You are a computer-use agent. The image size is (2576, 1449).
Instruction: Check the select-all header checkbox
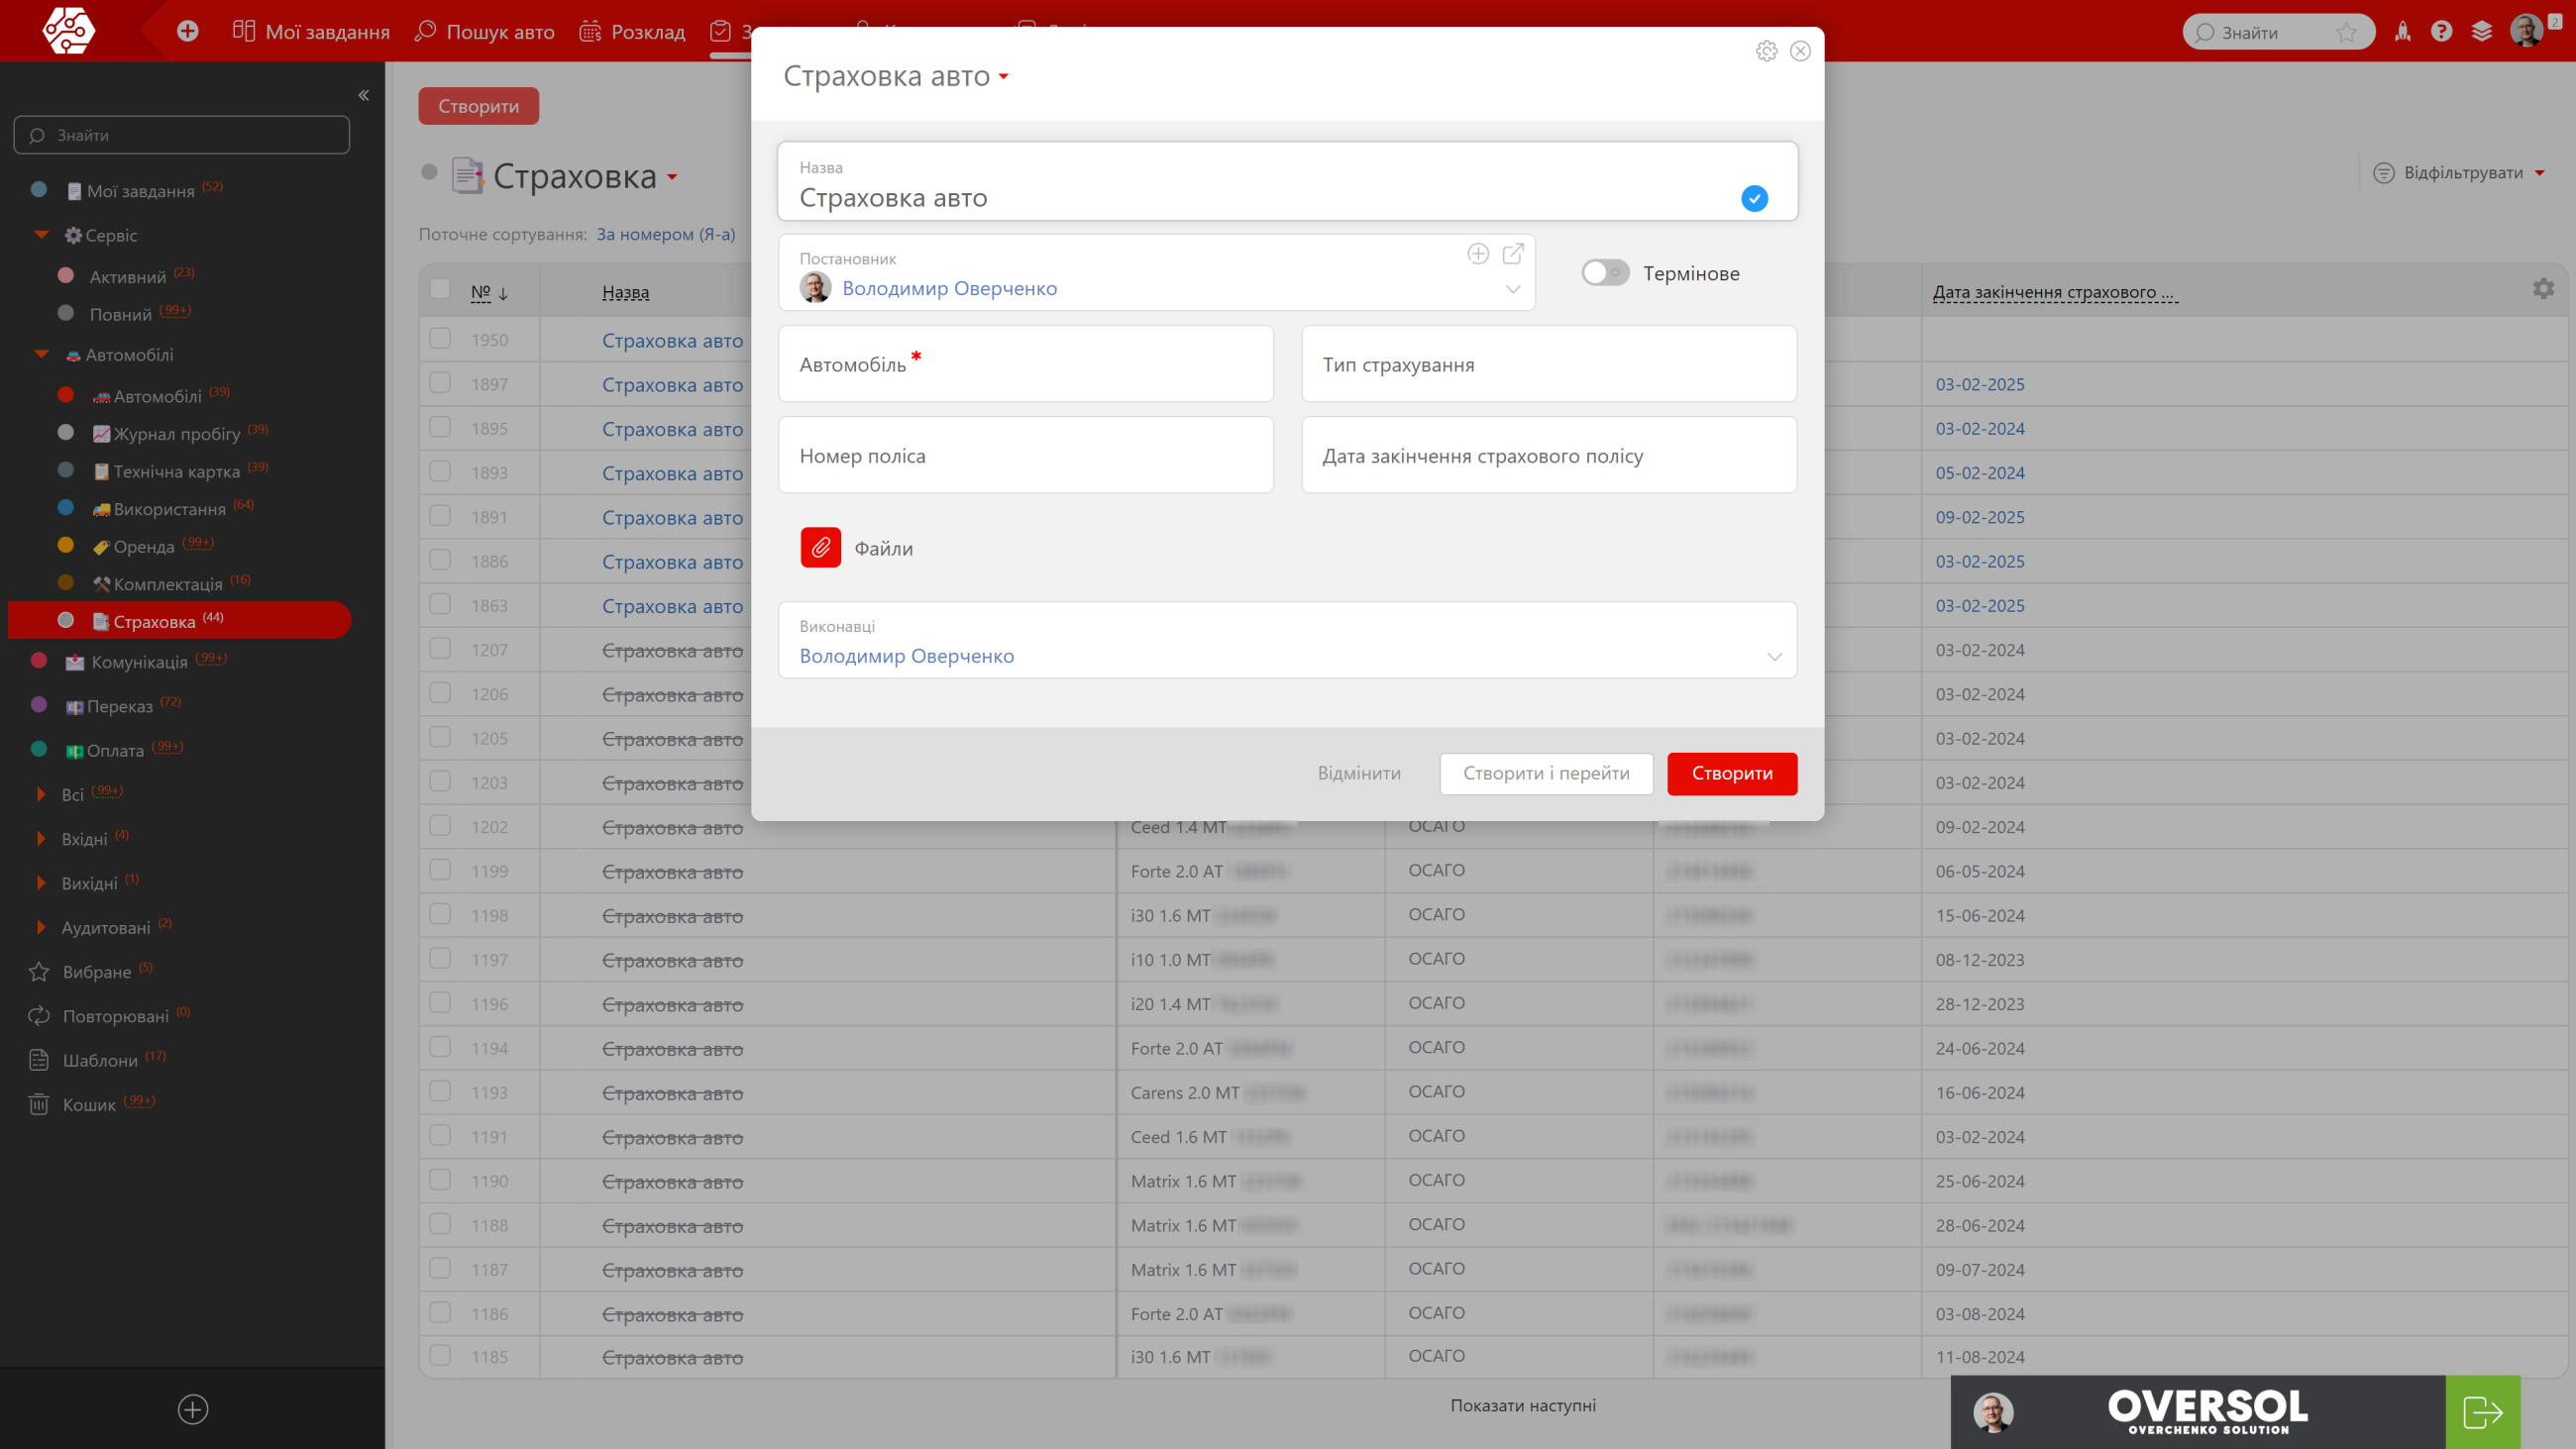(x=440, y=289)
